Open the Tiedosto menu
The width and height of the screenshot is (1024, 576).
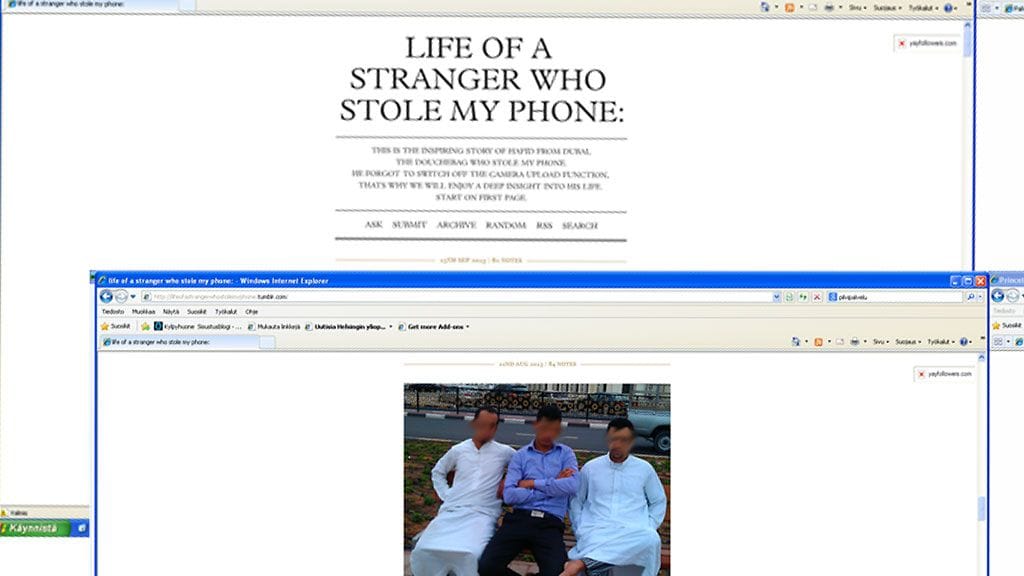click(x=112, y=311)
